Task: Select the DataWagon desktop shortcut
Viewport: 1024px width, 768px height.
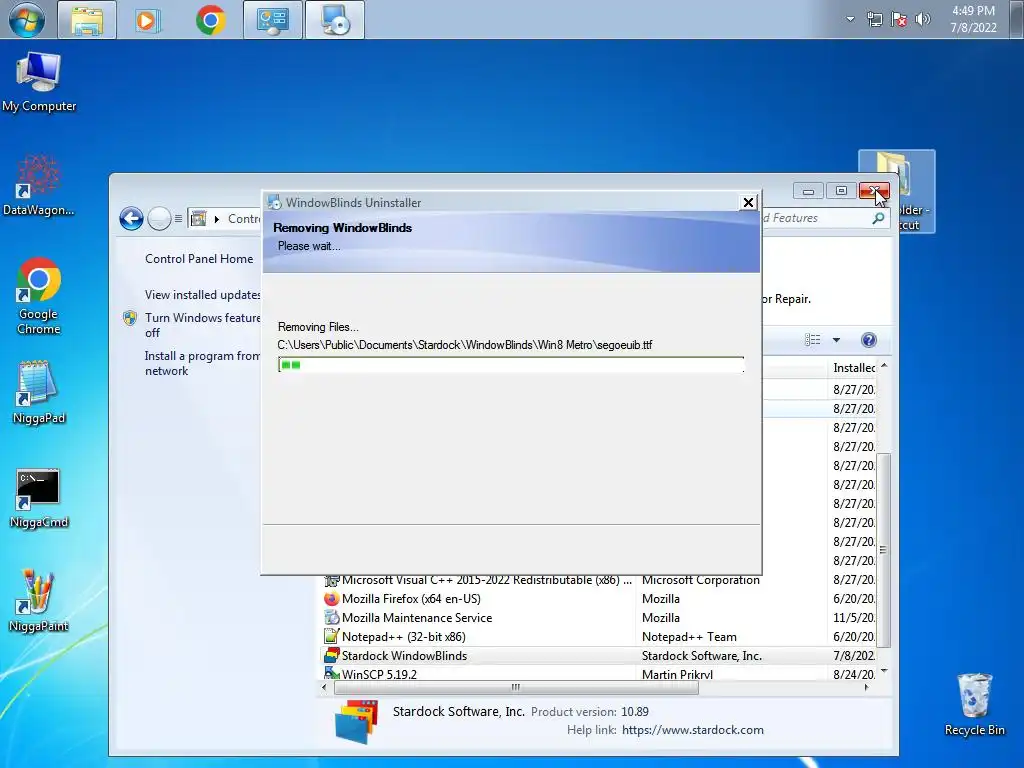Action: tap(39, 185)
